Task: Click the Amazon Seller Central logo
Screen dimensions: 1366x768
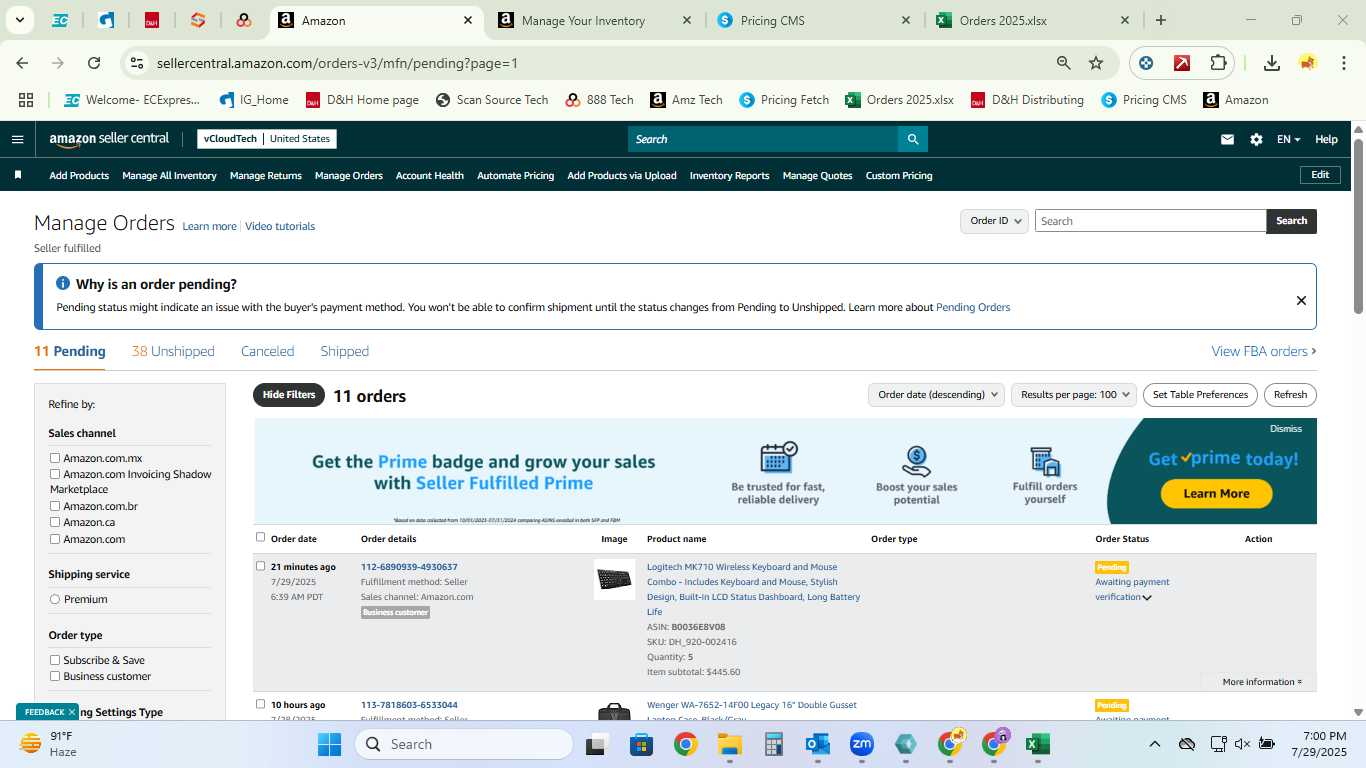Action: [109, 139]
